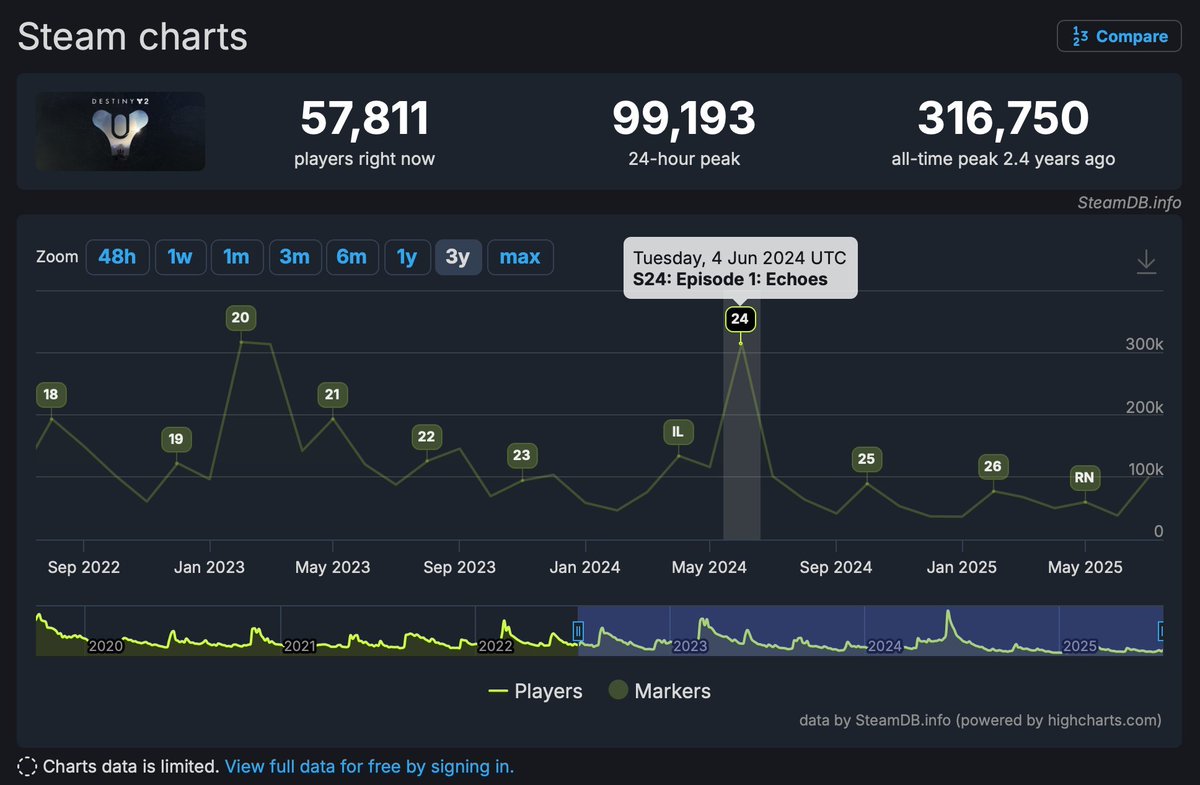Screen dimensions: 1200x785
Task: Click the 'May 2025' axis label
Action: point(1085,567)
